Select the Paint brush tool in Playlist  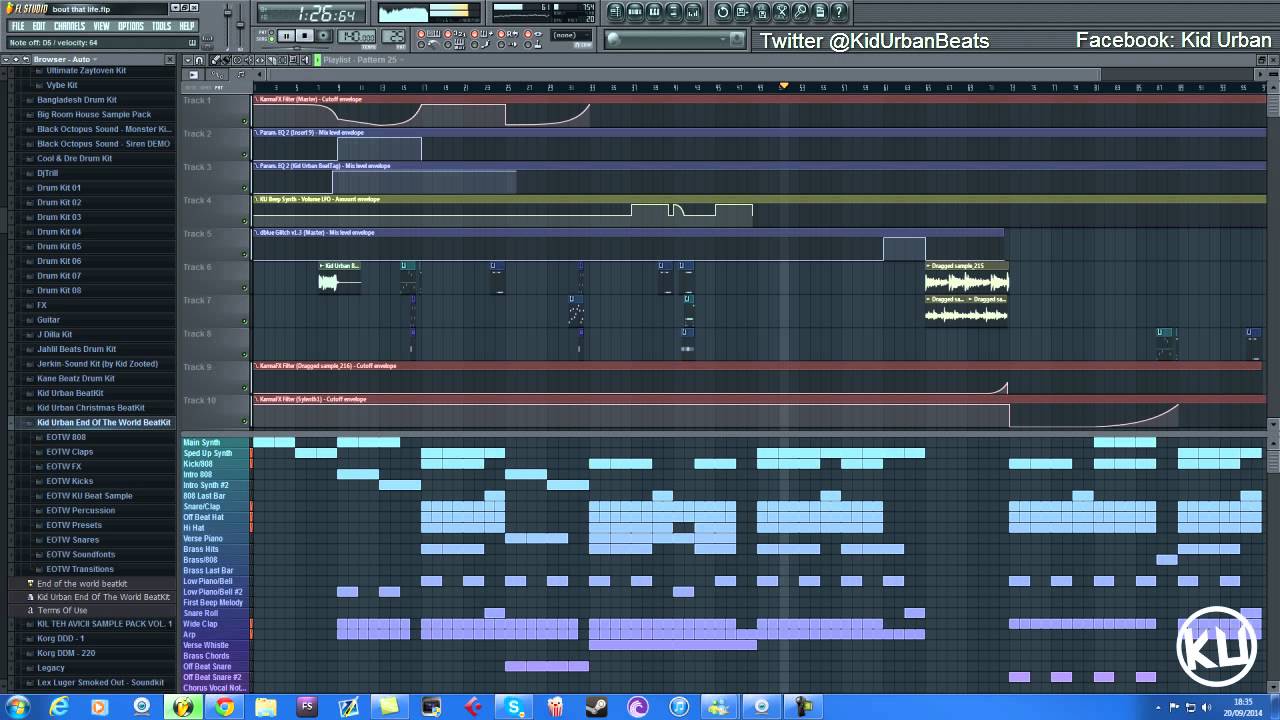click(225, 60)
